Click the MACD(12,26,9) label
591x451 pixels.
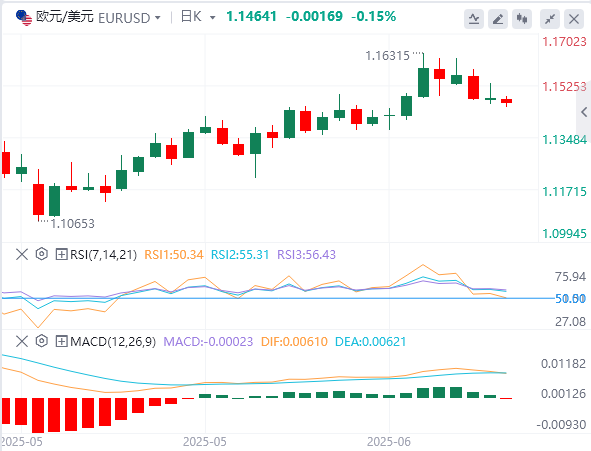pyautogui.click(x=113, y=342)
